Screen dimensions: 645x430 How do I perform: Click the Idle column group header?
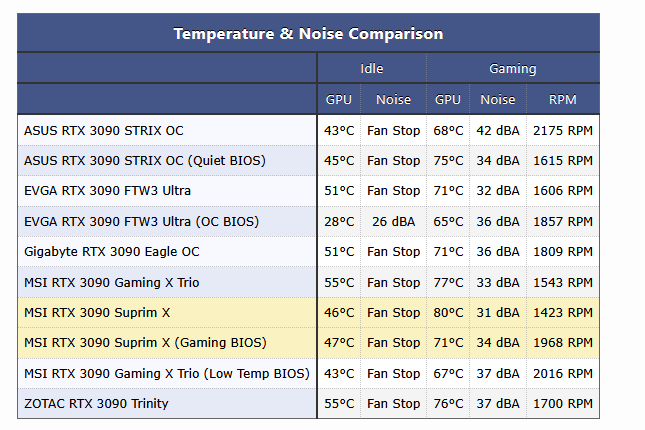coord(372,69)
